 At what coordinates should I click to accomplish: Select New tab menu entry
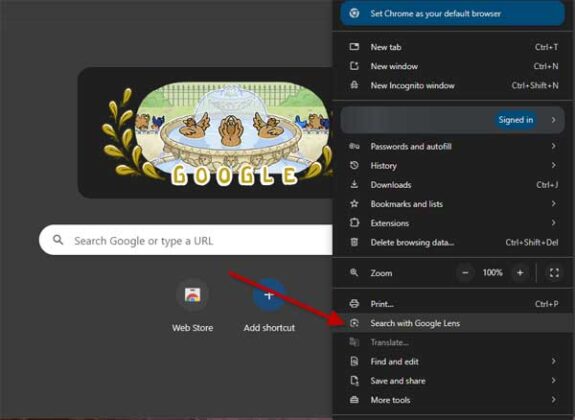tap(453, 47)
